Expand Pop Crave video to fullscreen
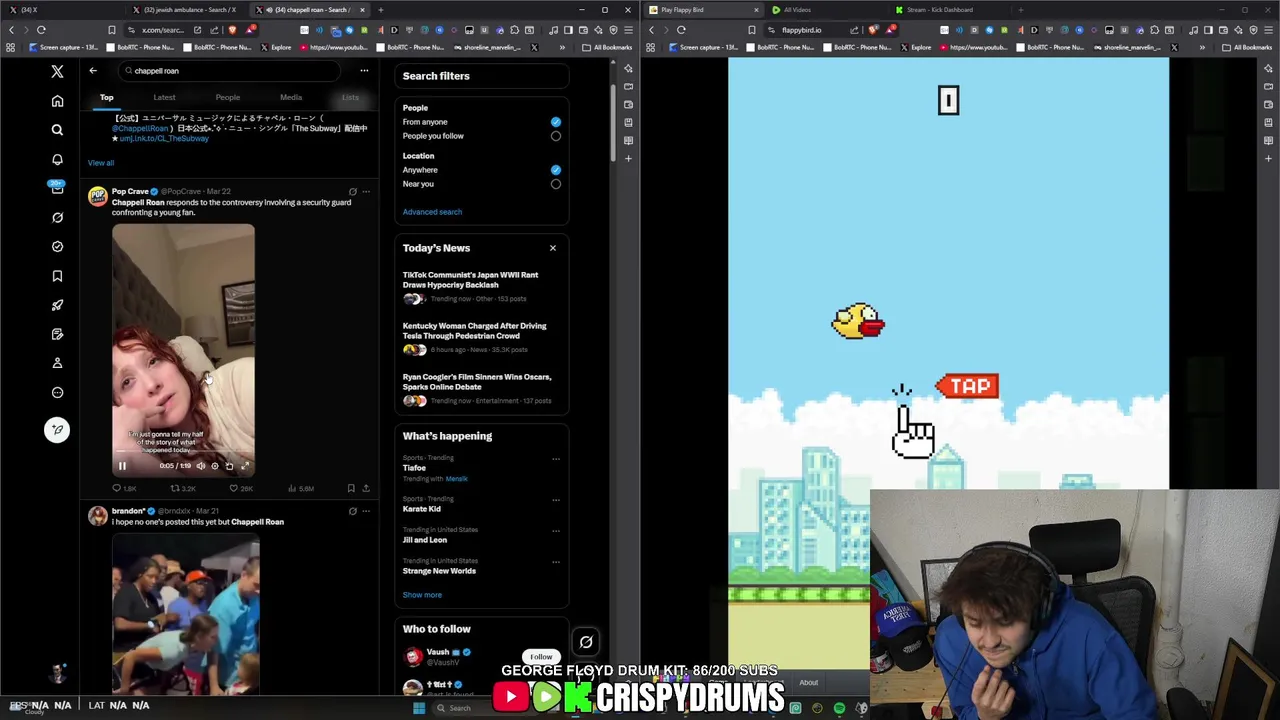The image size is (1280, 720). 245,466
